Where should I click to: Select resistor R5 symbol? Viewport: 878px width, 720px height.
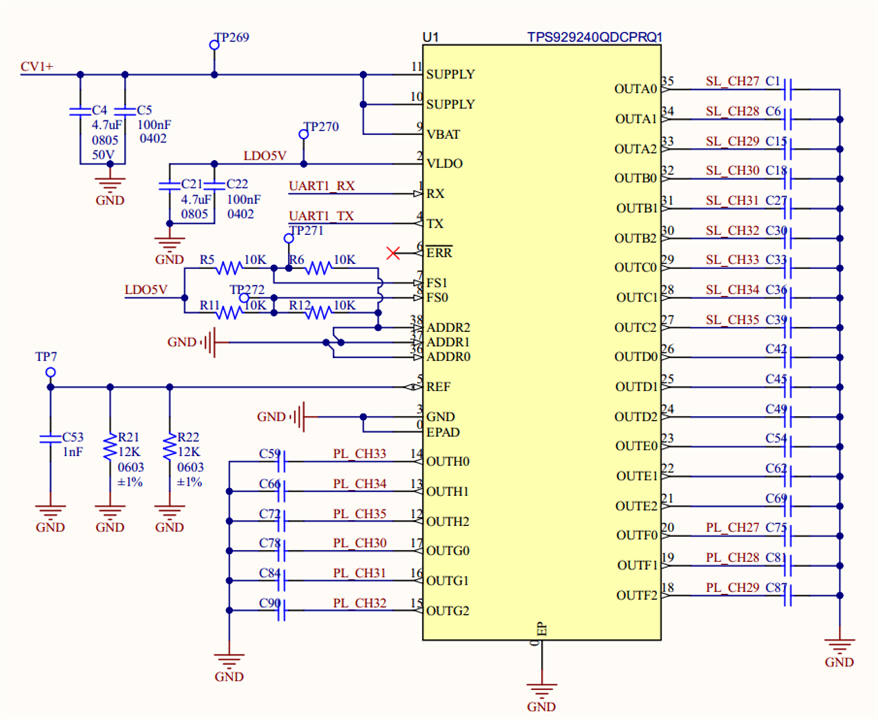click(230, 268)
